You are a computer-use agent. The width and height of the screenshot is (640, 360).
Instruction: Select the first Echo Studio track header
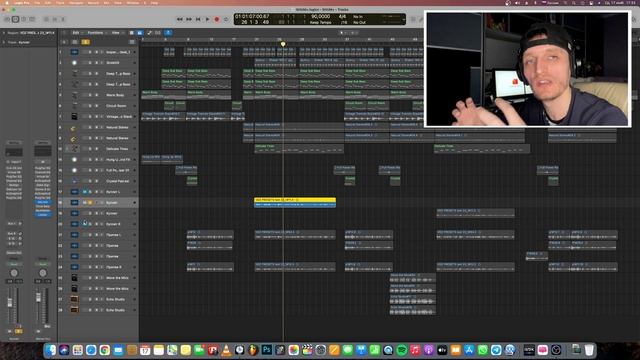[x=98, y=299]
